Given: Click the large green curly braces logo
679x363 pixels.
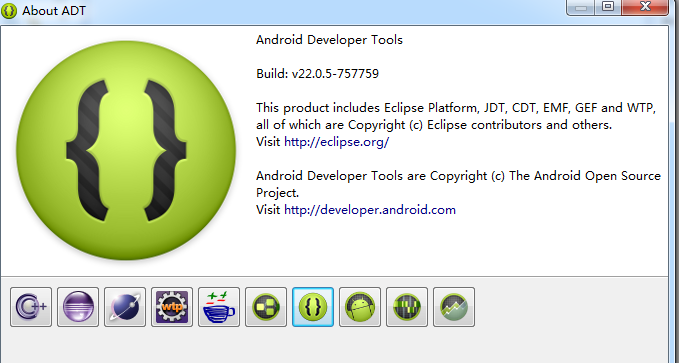Looking at the screenshot, I should [126, 150].
